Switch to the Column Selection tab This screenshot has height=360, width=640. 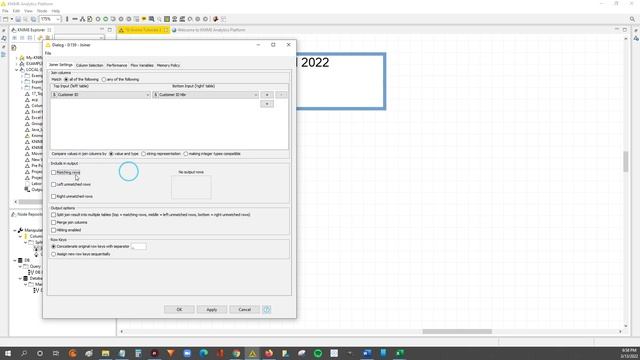point(89,65)
